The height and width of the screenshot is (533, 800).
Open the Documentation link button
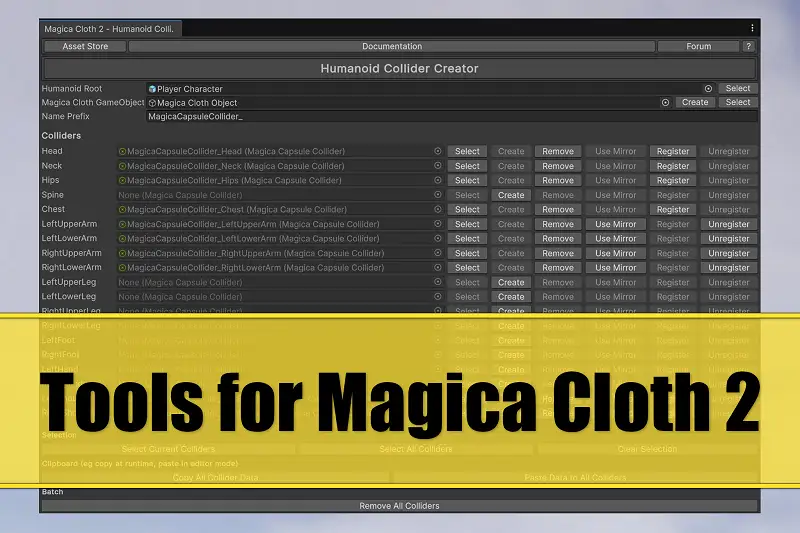392,46
